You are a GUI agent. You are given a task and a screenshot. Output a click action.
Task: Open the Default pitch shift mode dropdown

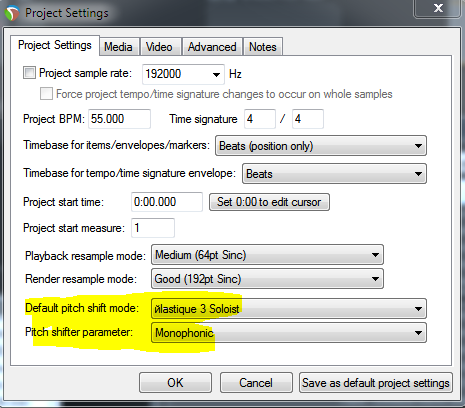pyautogui.click(x=289, y=309)
